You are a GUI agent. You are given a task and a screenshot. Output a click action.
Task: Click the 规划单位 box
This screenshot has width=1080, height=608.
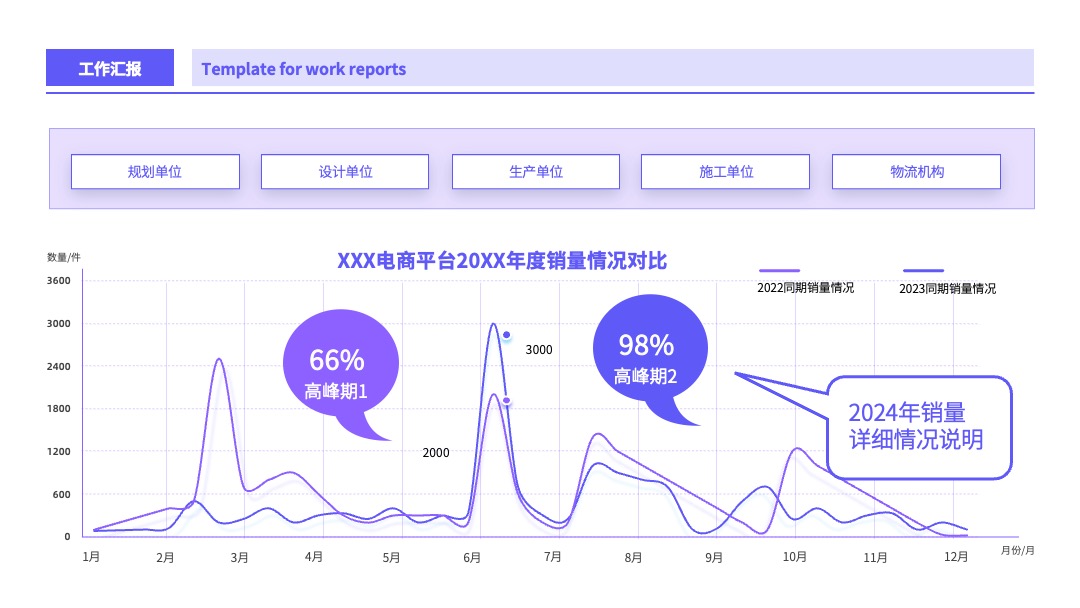[155, 171]
